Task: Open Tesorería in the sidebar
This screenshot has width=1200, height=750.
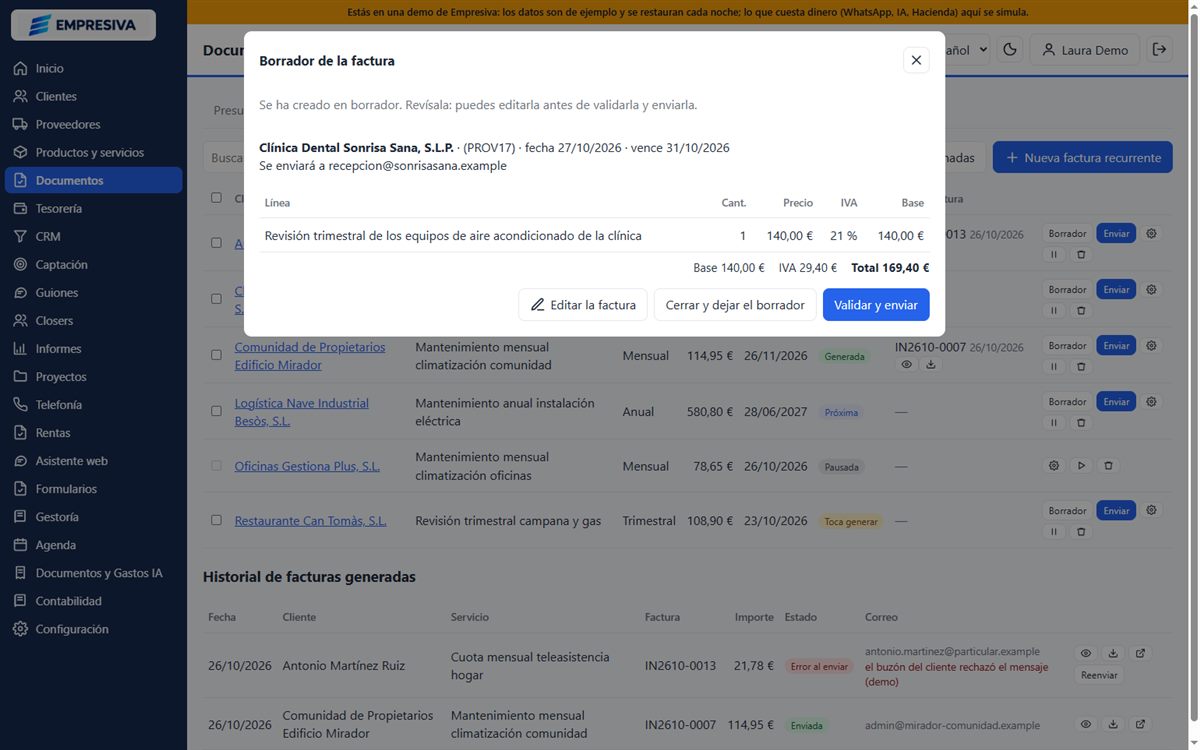Action: point(94,208)
